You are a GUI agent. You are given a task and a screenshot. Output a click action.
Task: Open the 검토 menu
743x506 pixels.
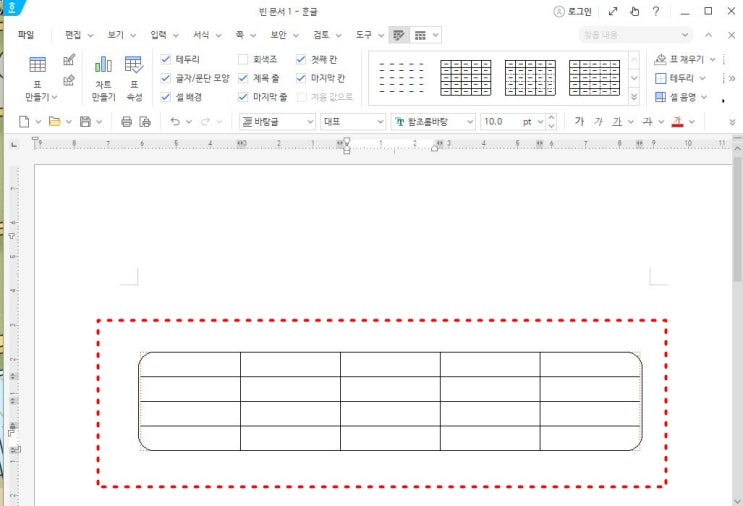[x=321, y=35]
